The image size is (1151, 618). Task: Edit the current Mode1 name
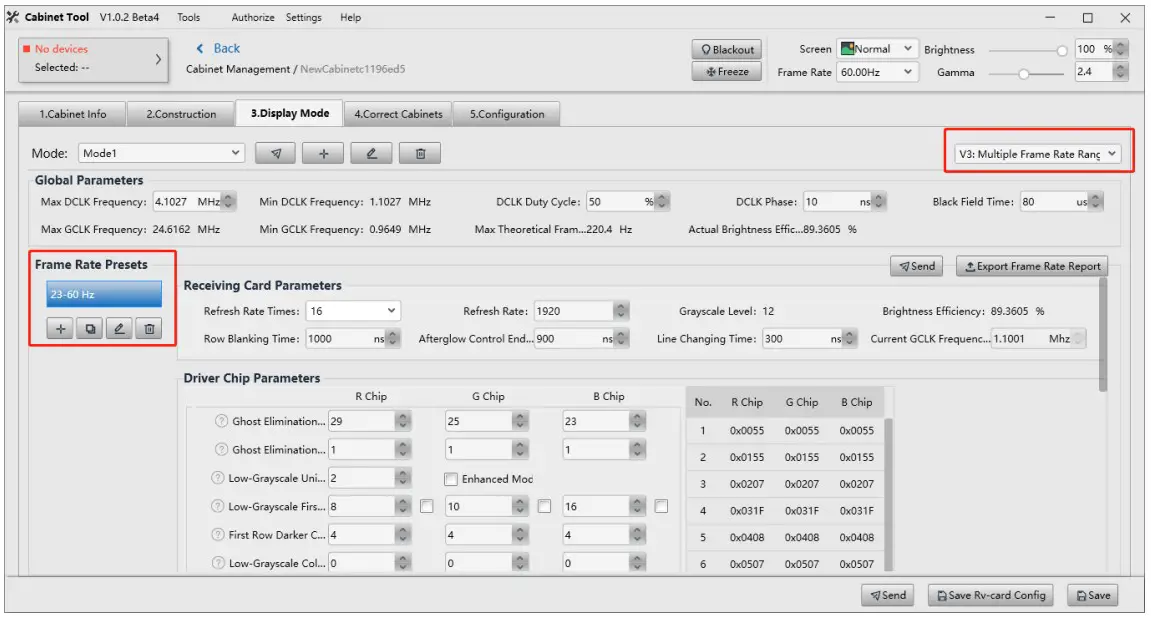point(371,153)
